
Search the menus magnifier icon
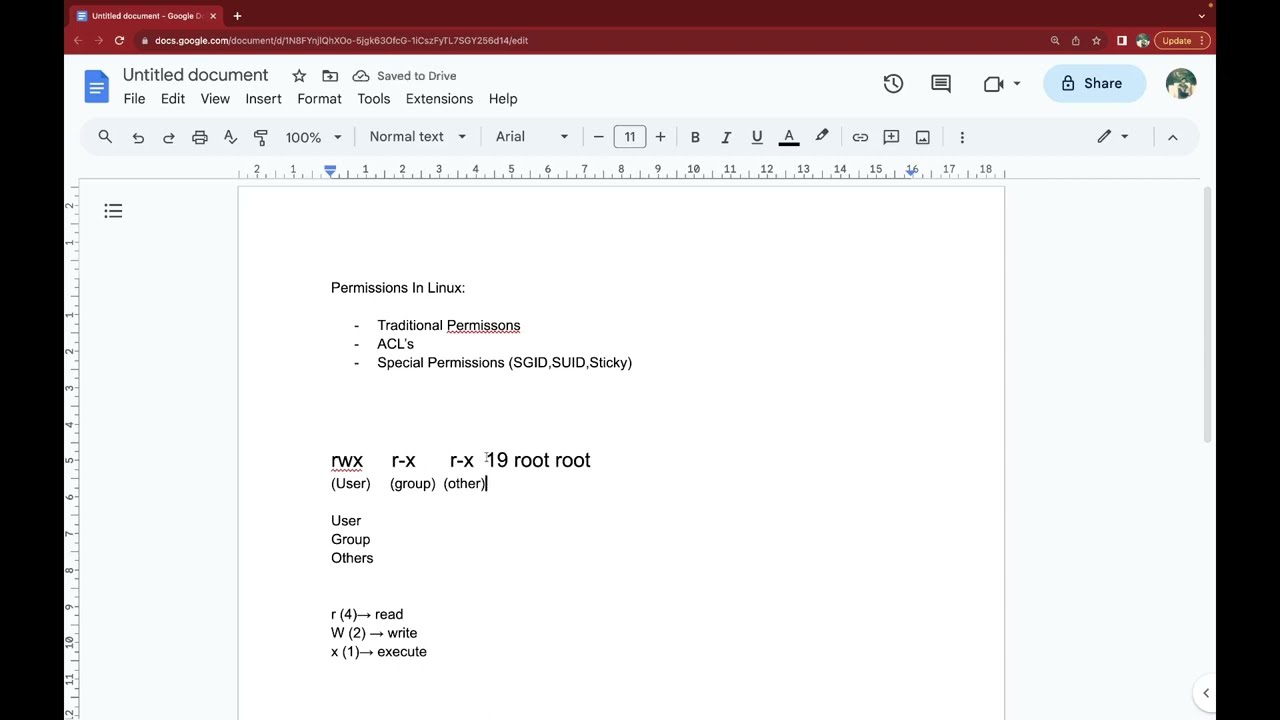tap(105, 137)
